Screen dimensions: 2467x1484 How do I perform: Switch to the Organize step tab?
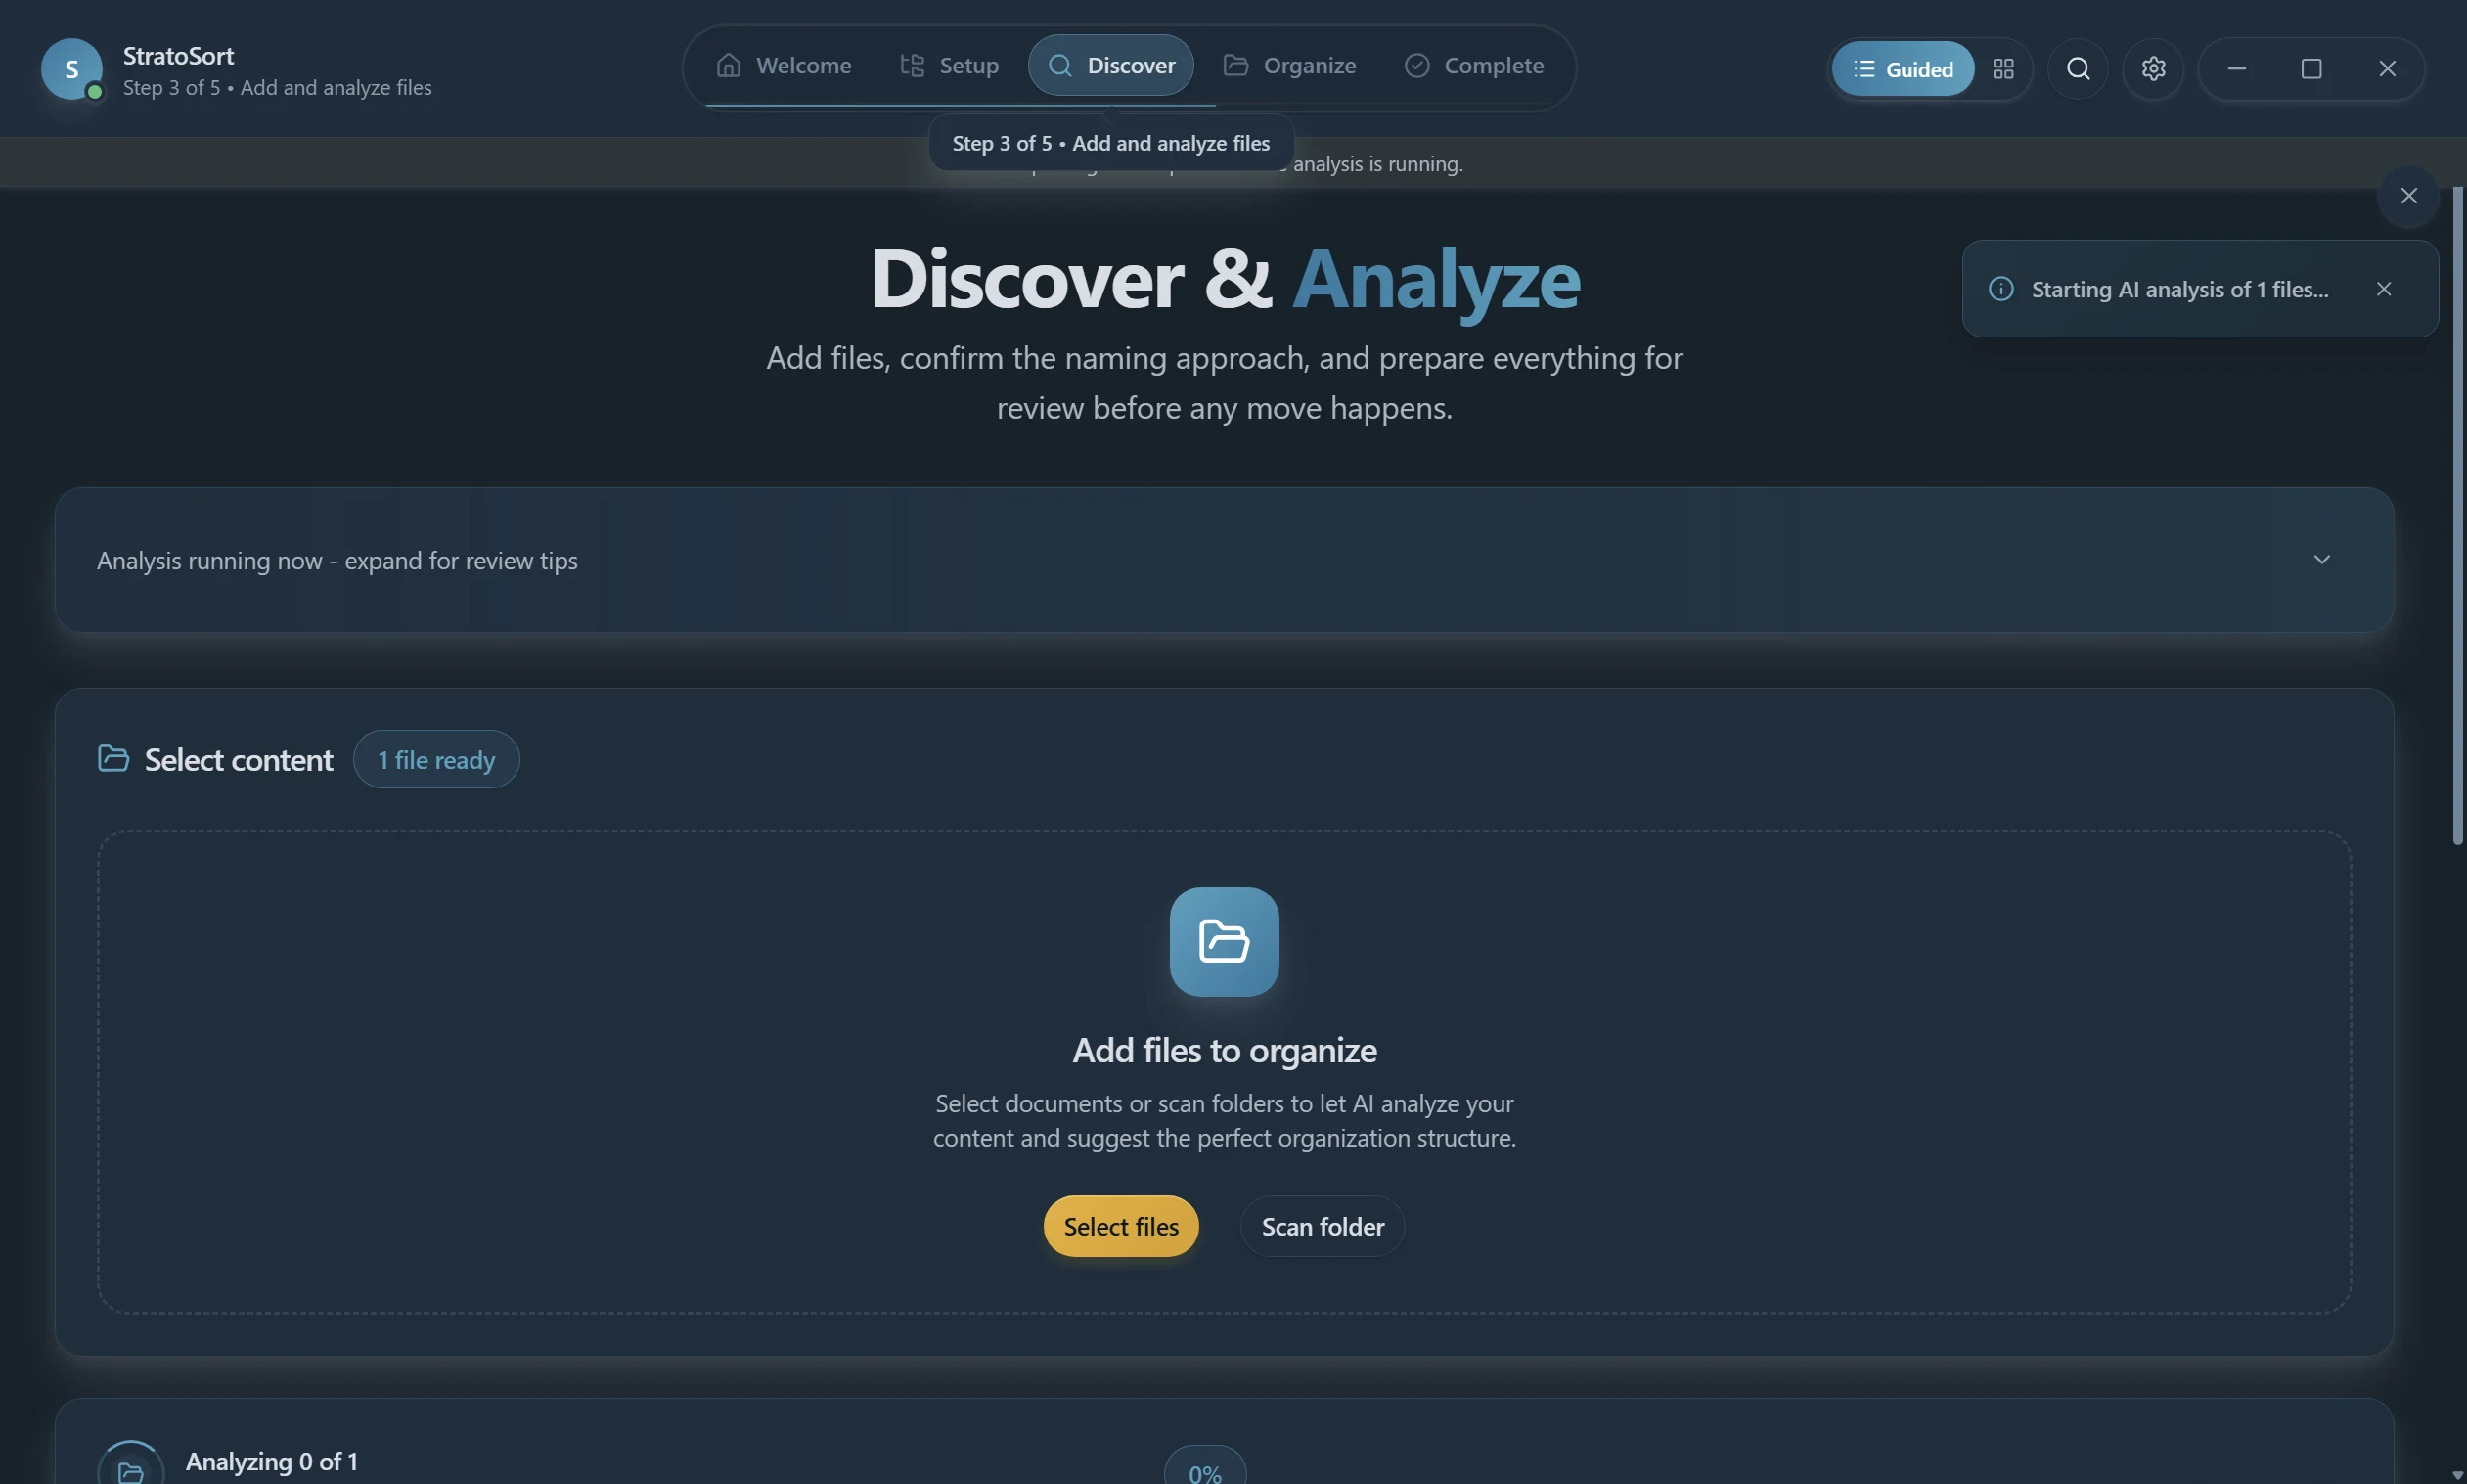(1290, 66)
